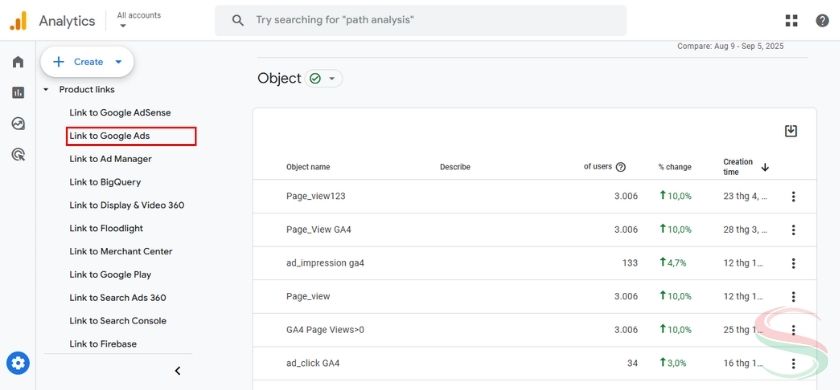Viewport: 840px width, 390px height.
Task: Click the plus icon in Create
Action: (58, 62)
